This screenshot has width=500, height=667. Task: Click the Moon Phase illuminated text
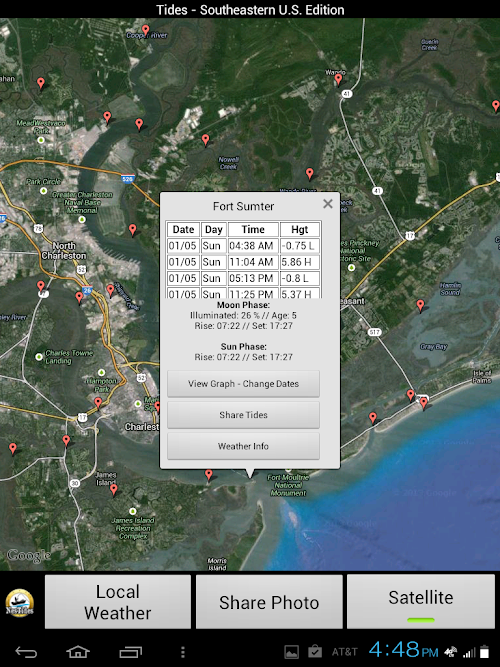point(243,316)
